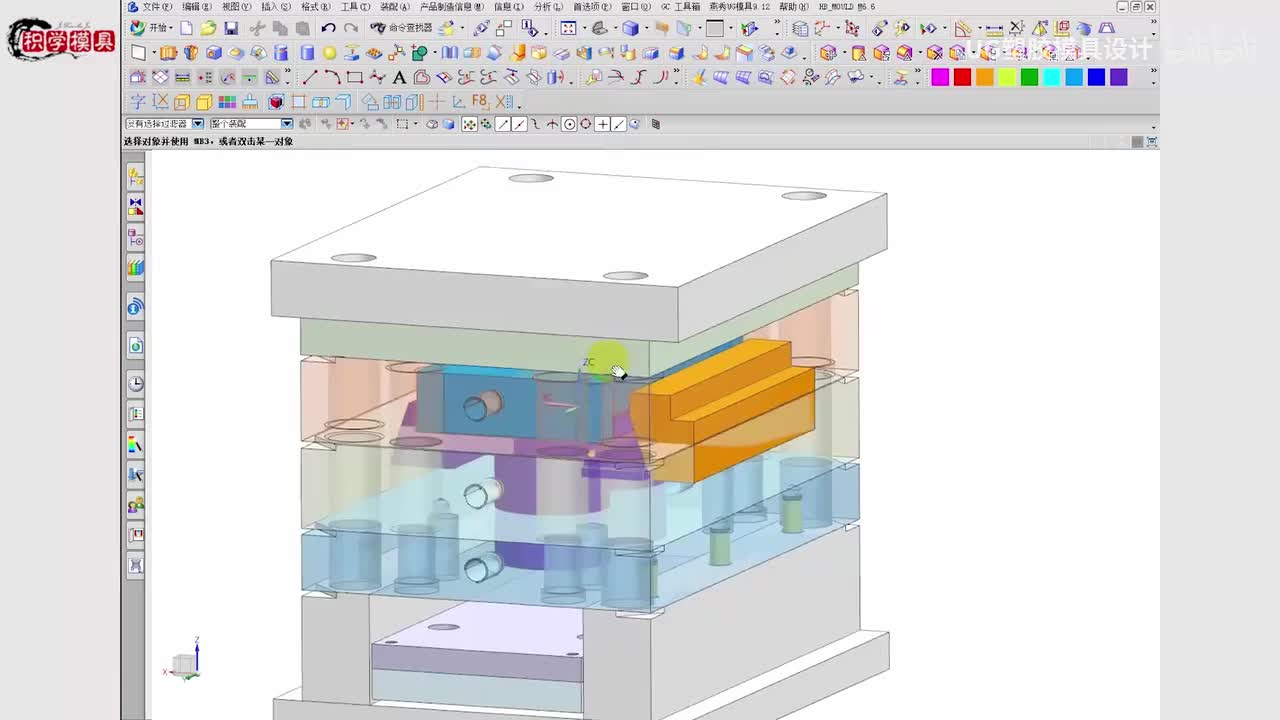Select the yellow sphere feature tool
The image size is (1280, 720).
coord(330,53)
